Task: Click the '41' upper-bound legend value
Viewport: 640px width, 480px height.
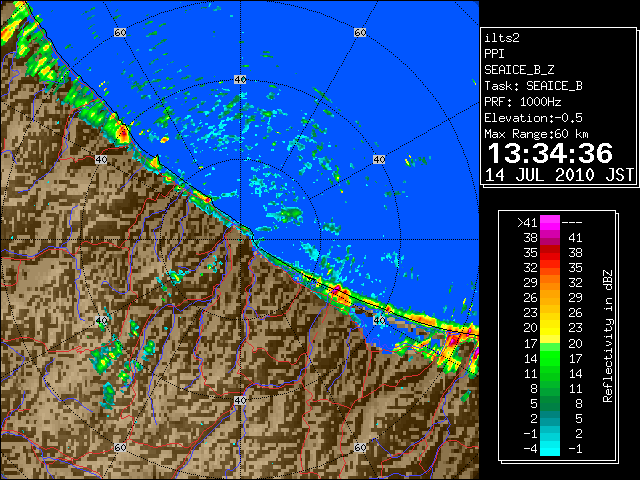Action: 575,238
